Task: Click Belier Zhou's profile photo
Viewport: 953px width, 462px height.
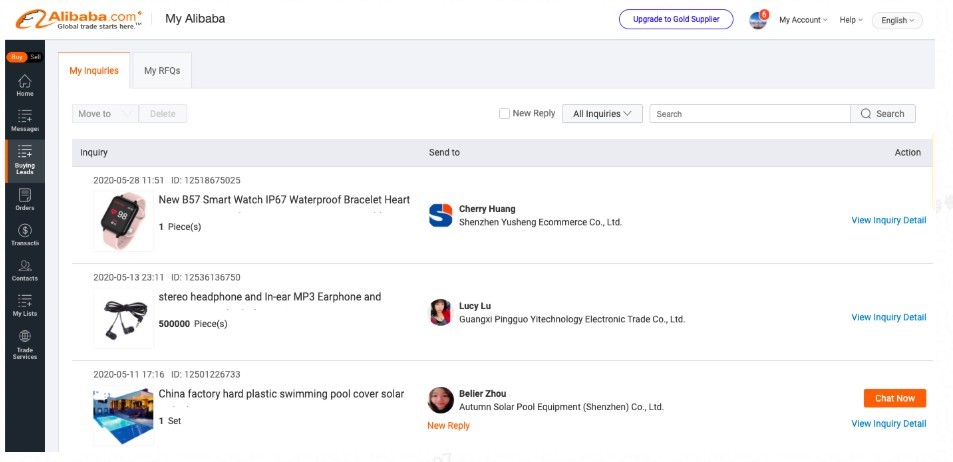Action: pyautogui.click(x=441, y=401)
